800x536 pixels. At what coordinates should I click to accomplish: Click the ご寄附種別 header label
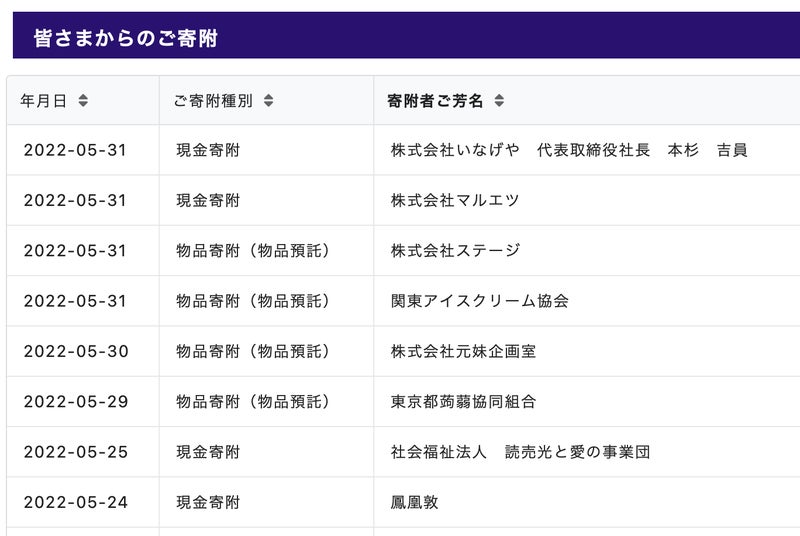pyautogui.click(x=213, y=101)
